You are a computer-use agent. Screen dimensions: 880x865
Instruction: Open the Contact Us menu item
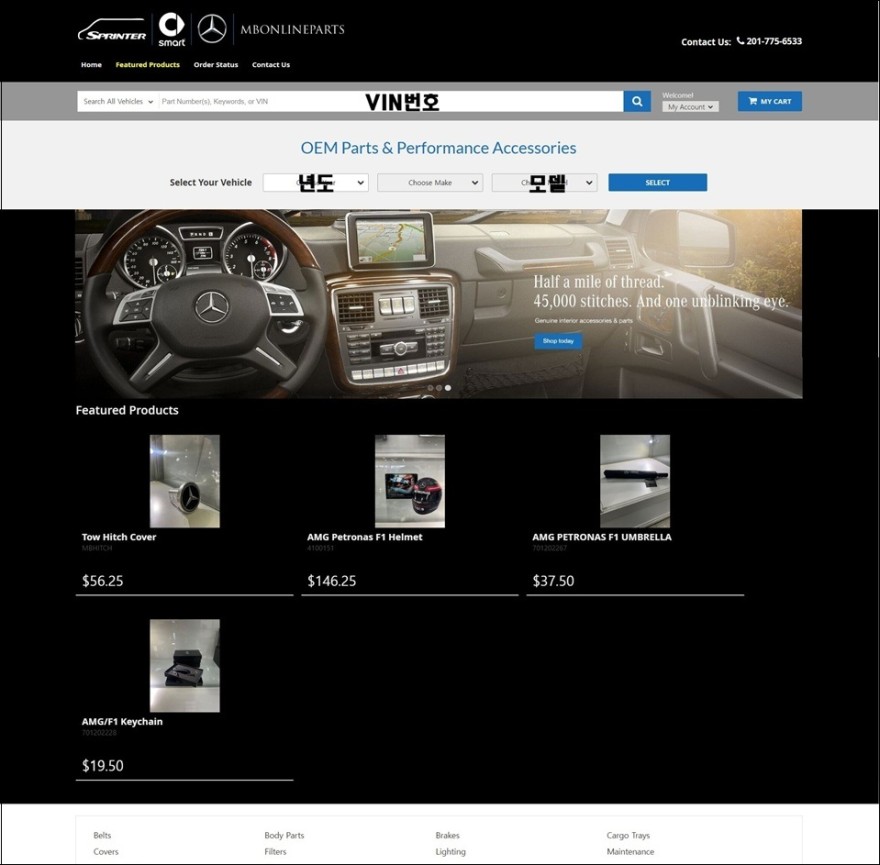[271, 65]
